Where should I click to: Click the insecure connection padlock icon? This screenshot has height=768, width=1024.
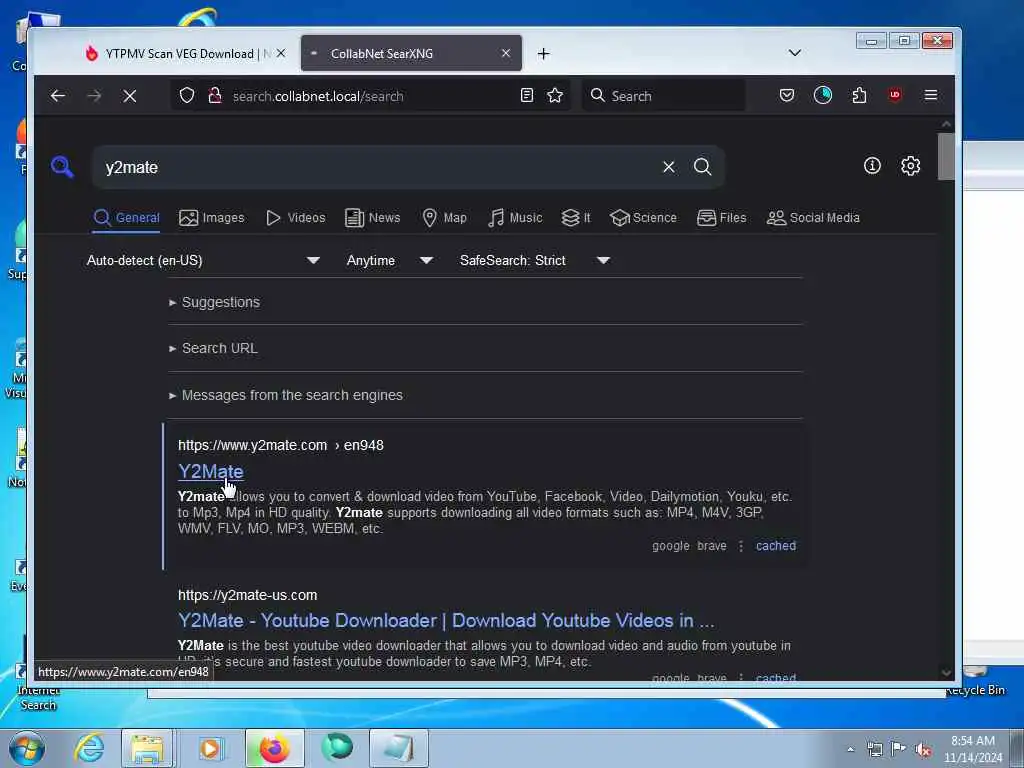click(x=214, y=96)
